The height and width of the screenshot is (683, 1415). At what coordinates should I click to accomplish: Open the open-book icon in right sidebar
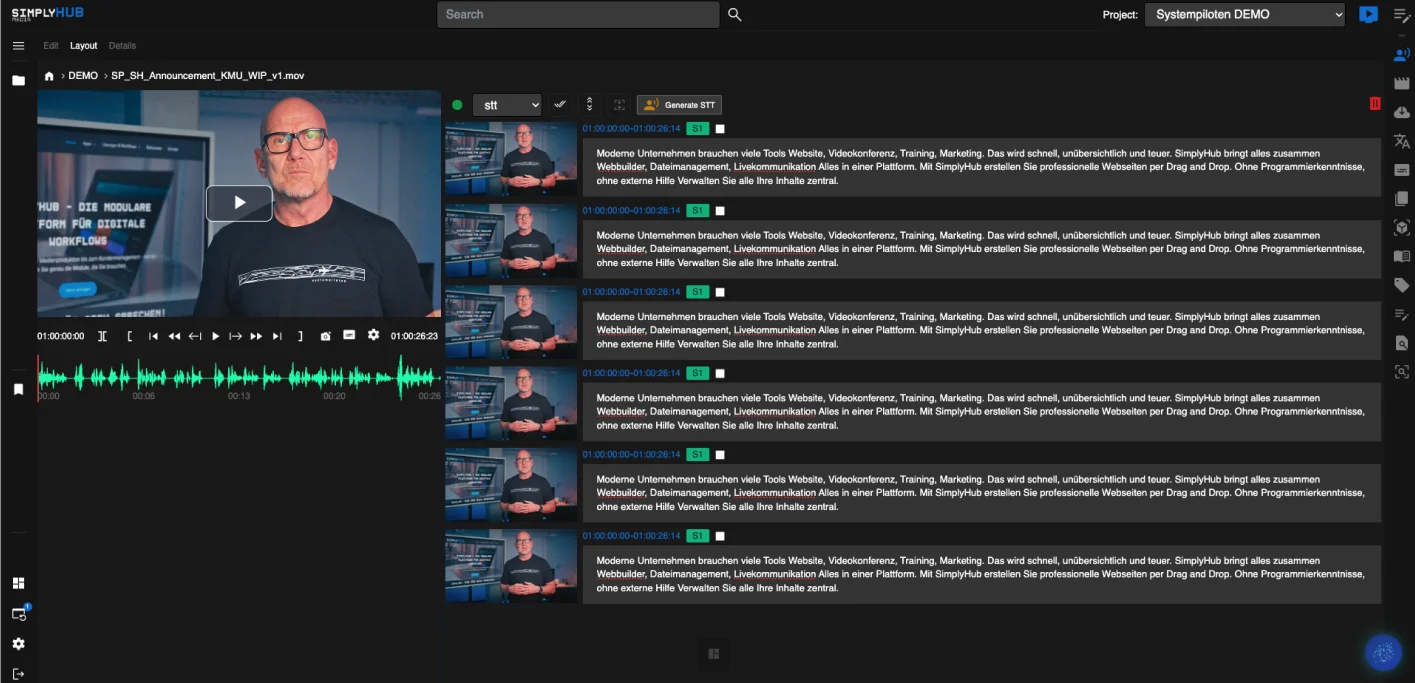(x=1402, y=257)
